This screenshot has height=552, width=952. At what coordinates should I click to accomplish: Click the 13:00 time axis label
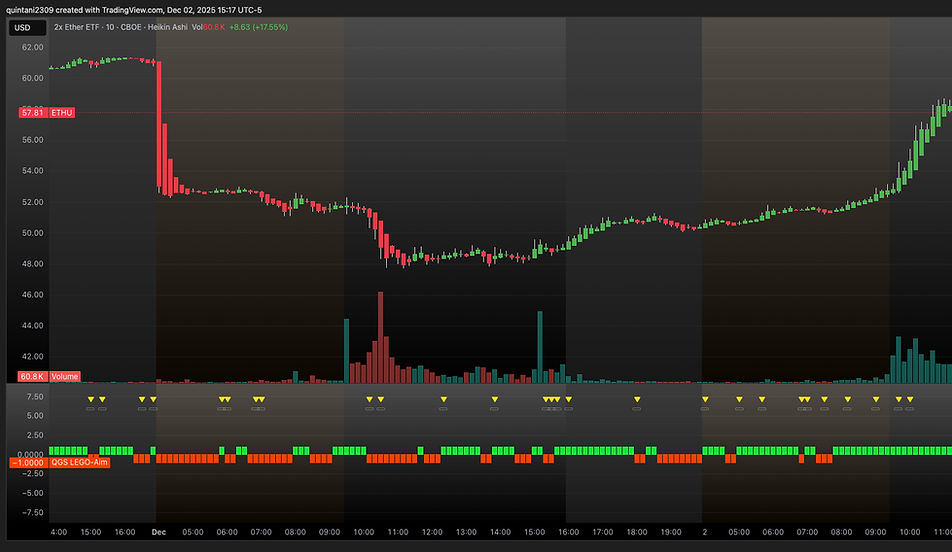pos(466,532)
